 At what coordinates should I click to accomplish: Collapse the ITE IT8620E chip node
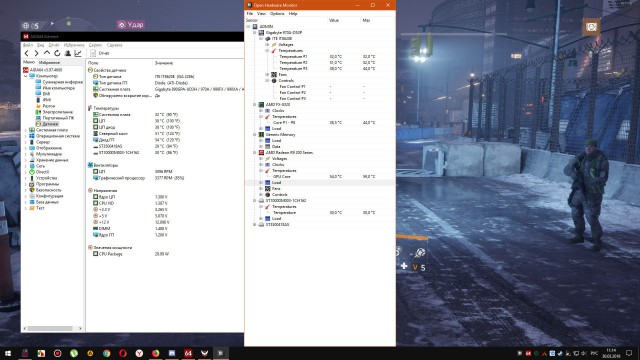(x=261, y=39)
